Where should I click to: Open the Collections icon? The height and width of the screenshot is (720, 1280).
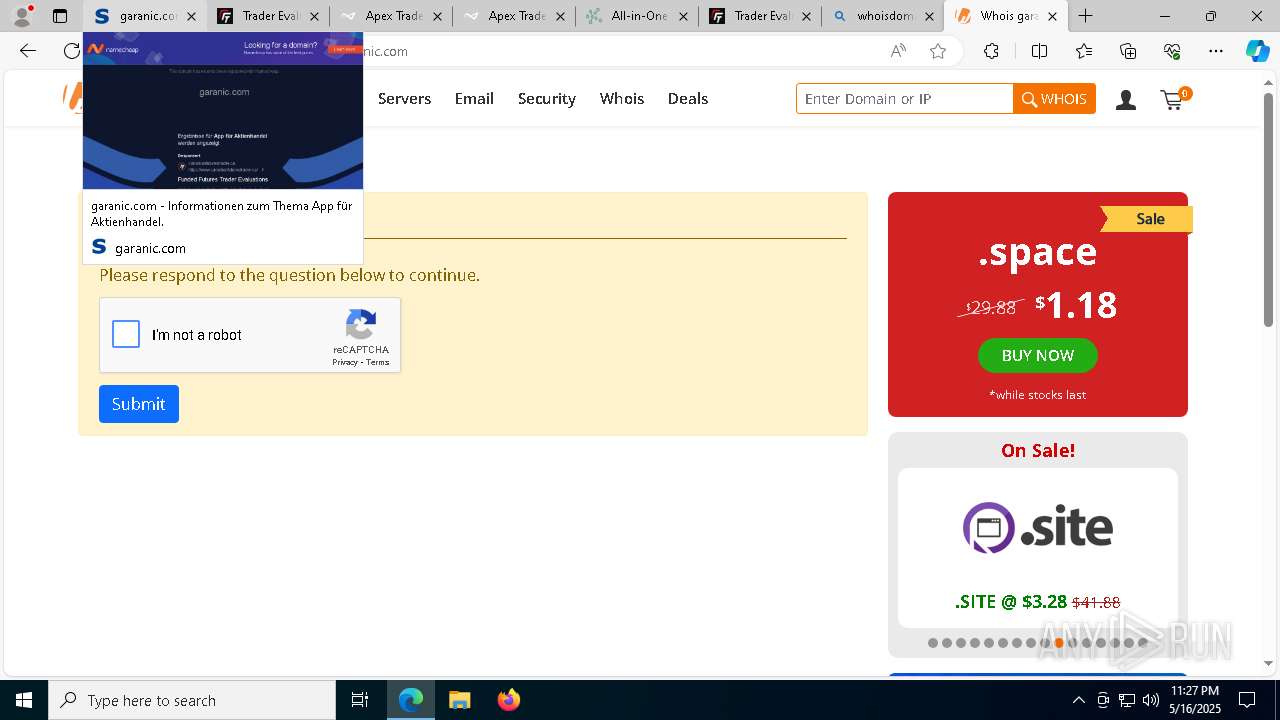tap(1128, 51)
